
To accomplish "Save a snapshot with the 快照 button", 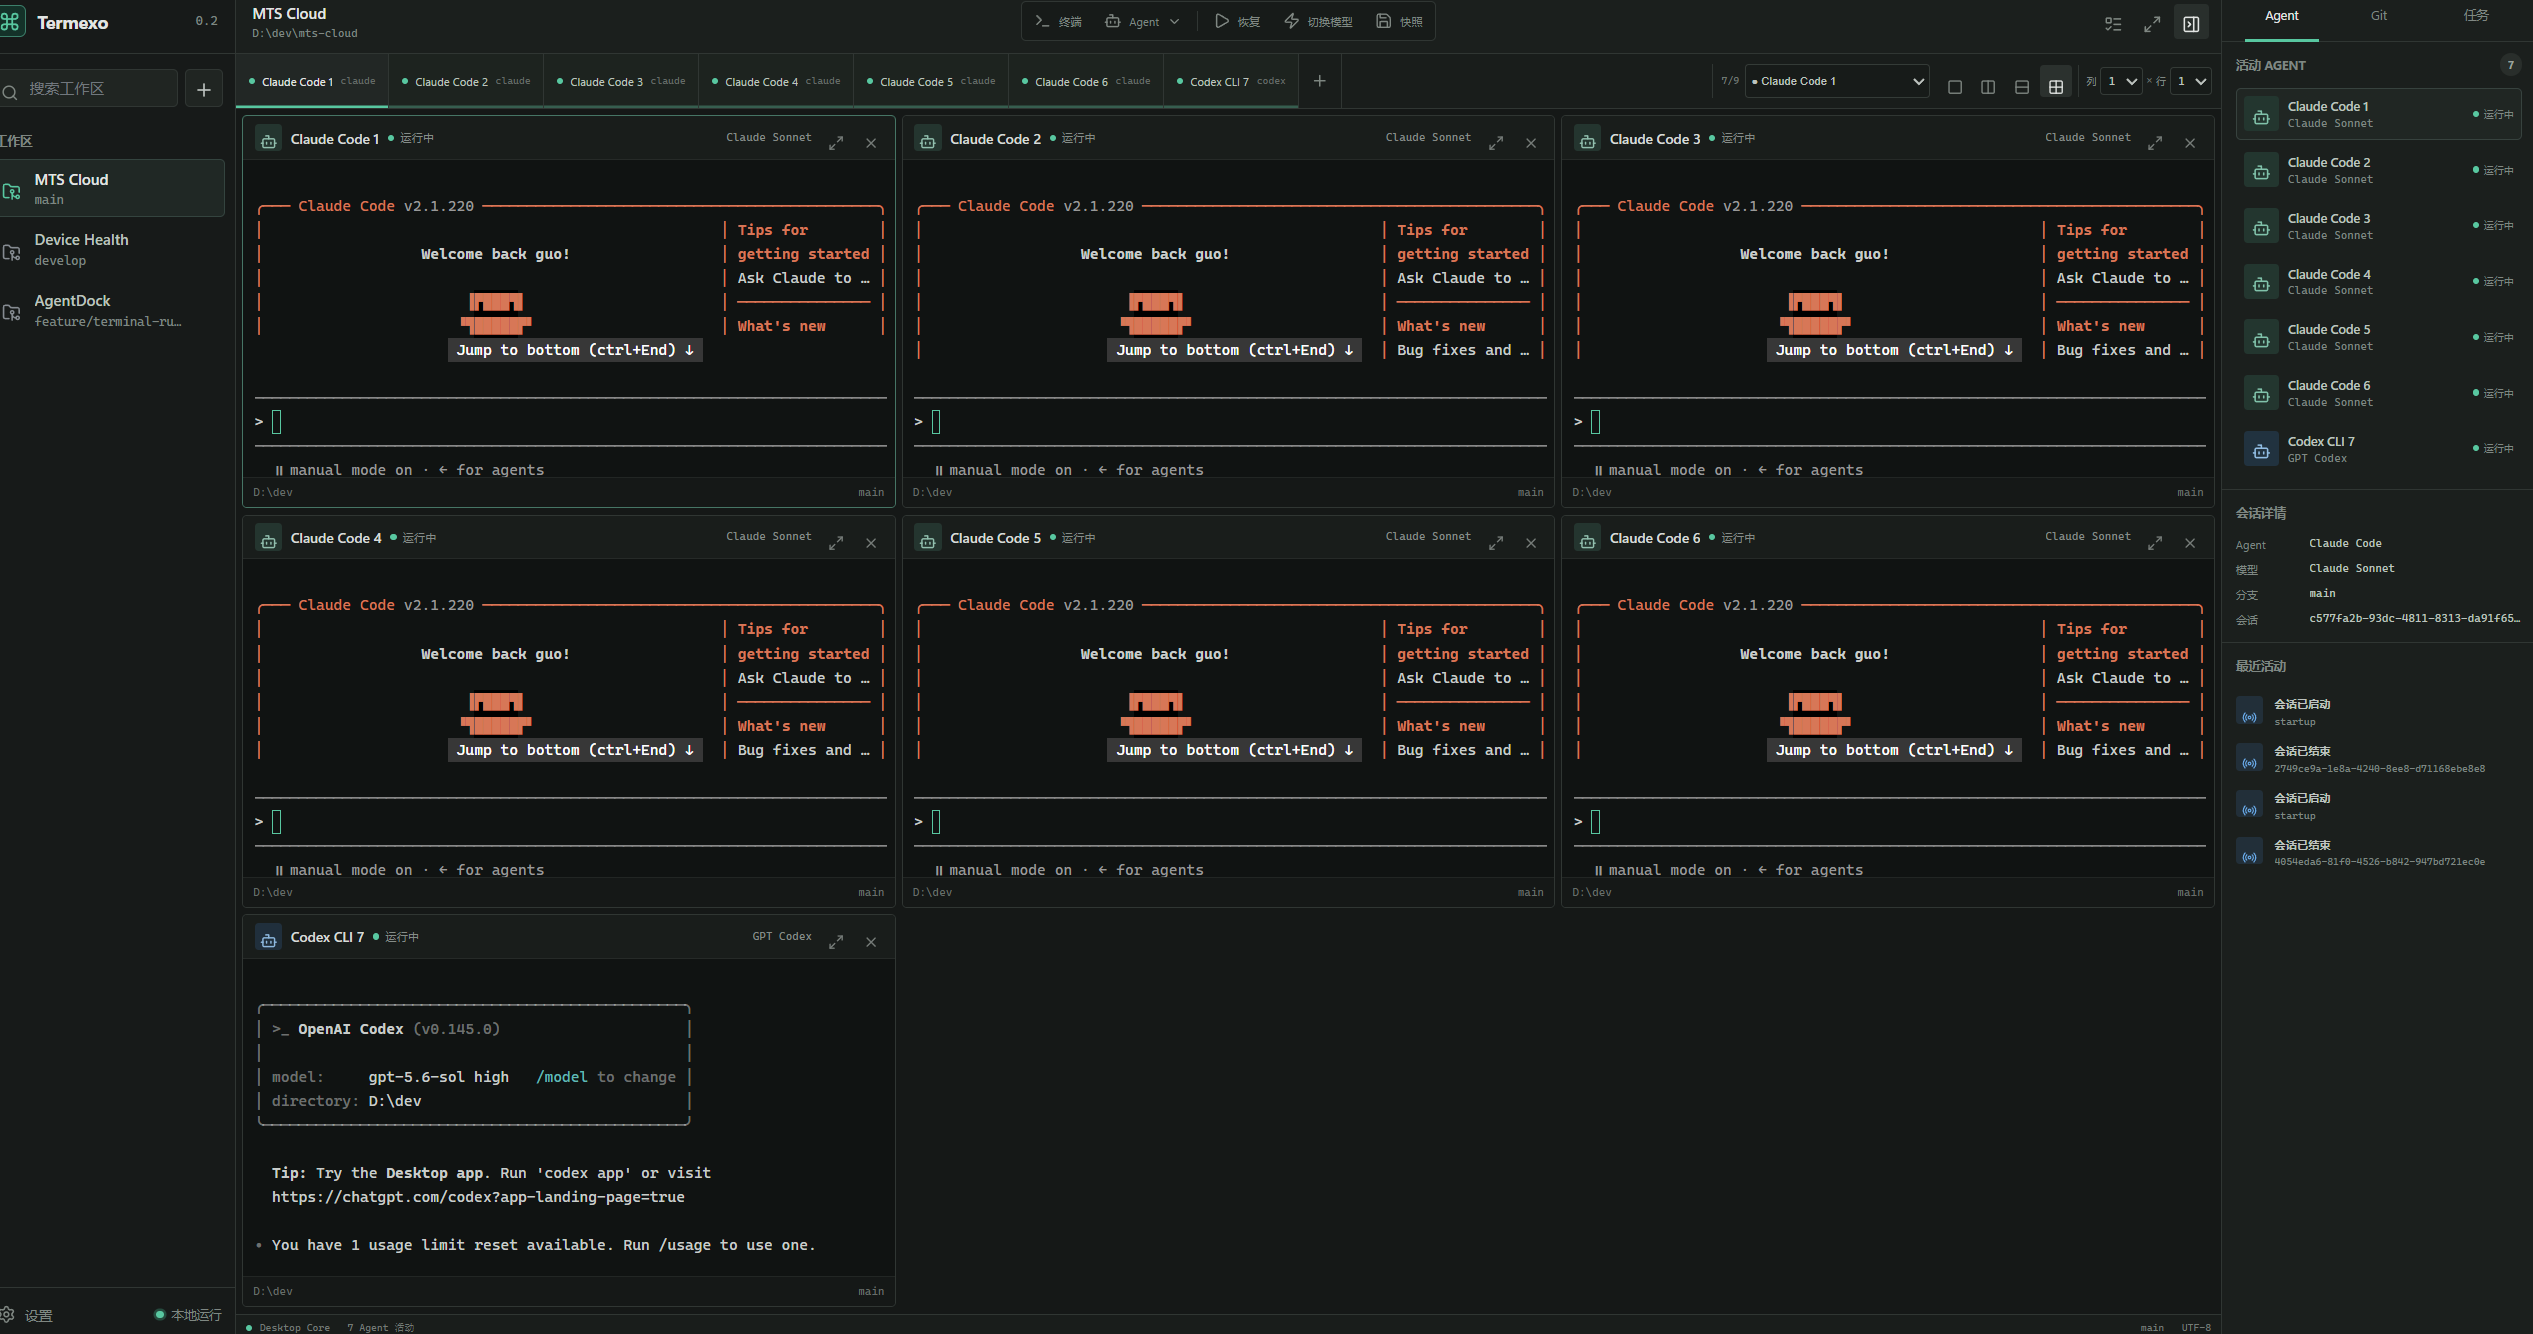I will (x=1399, y=22).
